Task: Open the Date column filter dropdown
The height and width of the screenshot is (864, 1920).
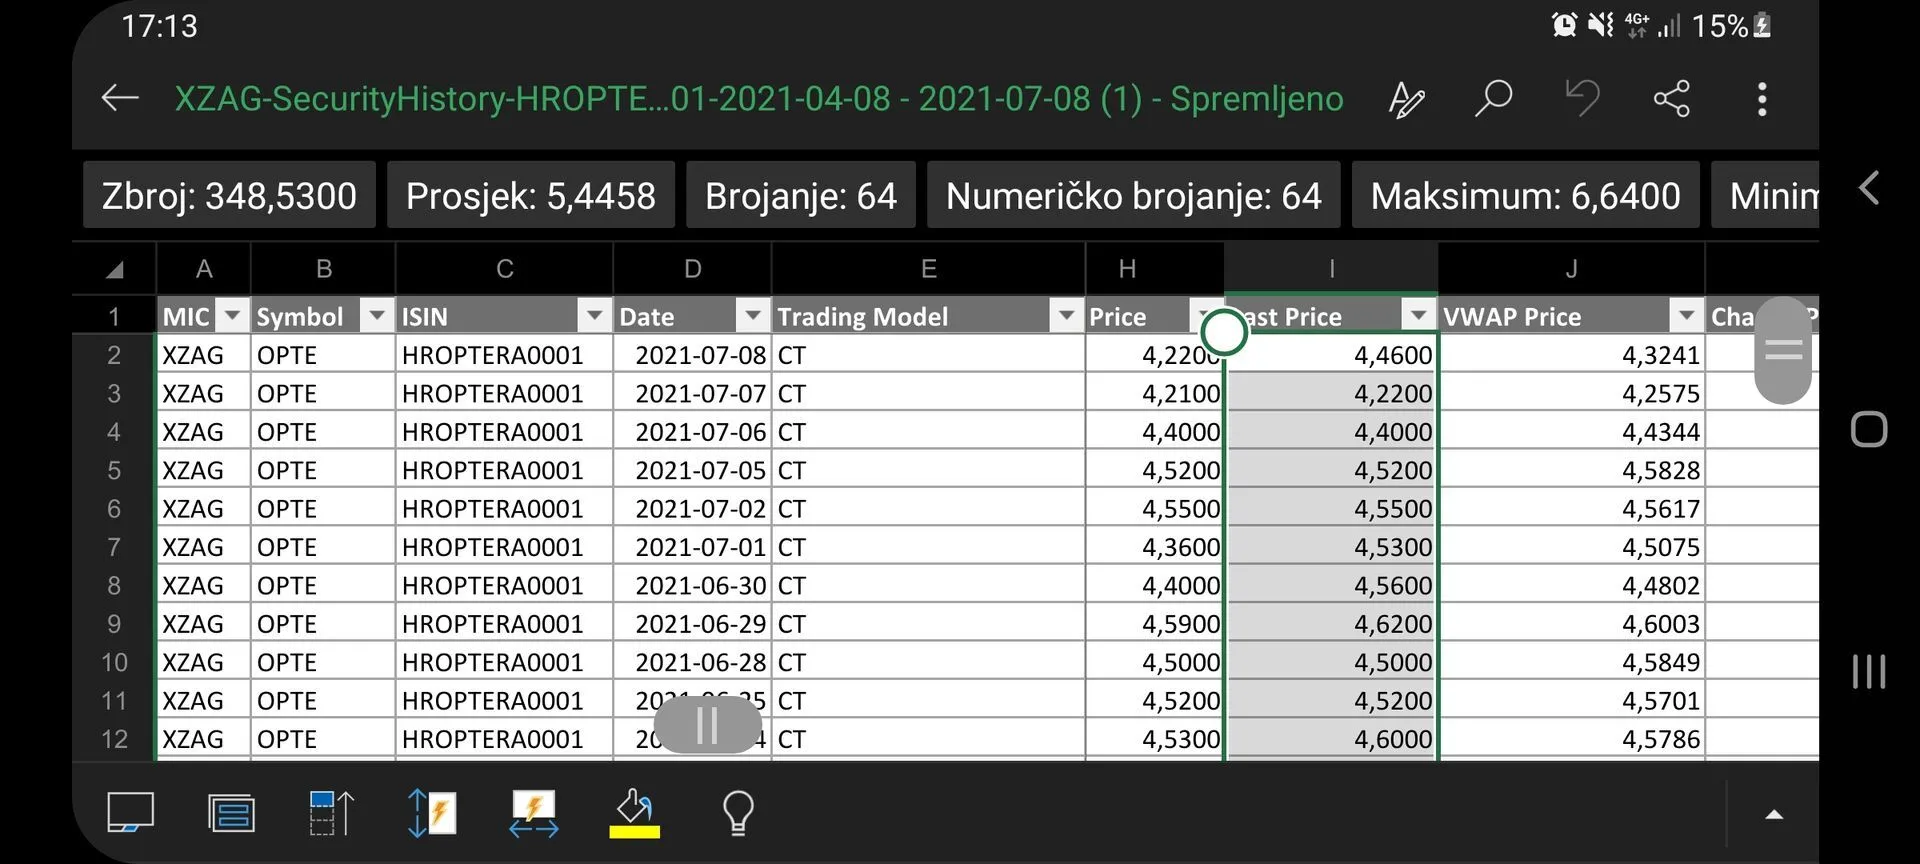Action: [753, 316]
